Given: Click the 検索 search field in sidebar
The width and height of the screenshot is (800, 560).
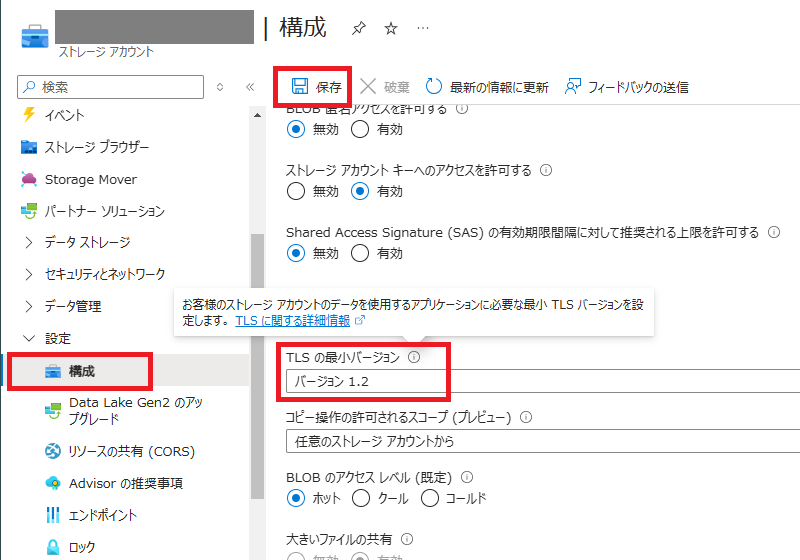Looking at the screenshot, I should 110,87.
